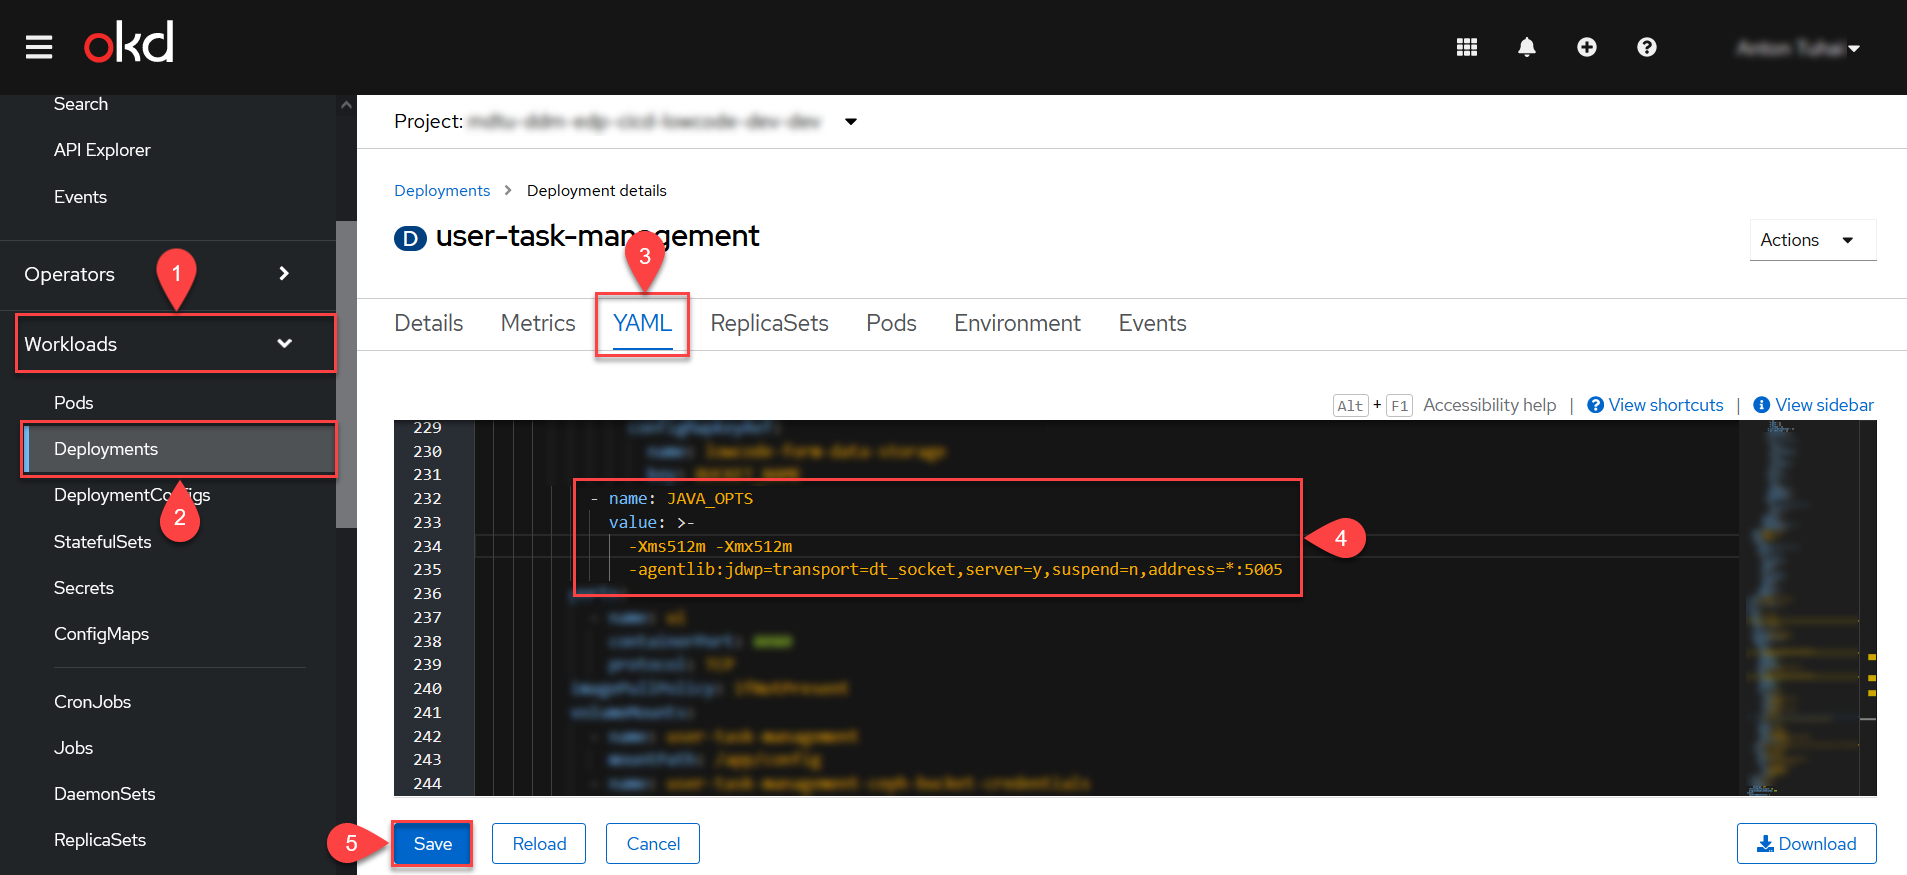
Task: Open API Explorer in sidebar
Action: point(102,150)
